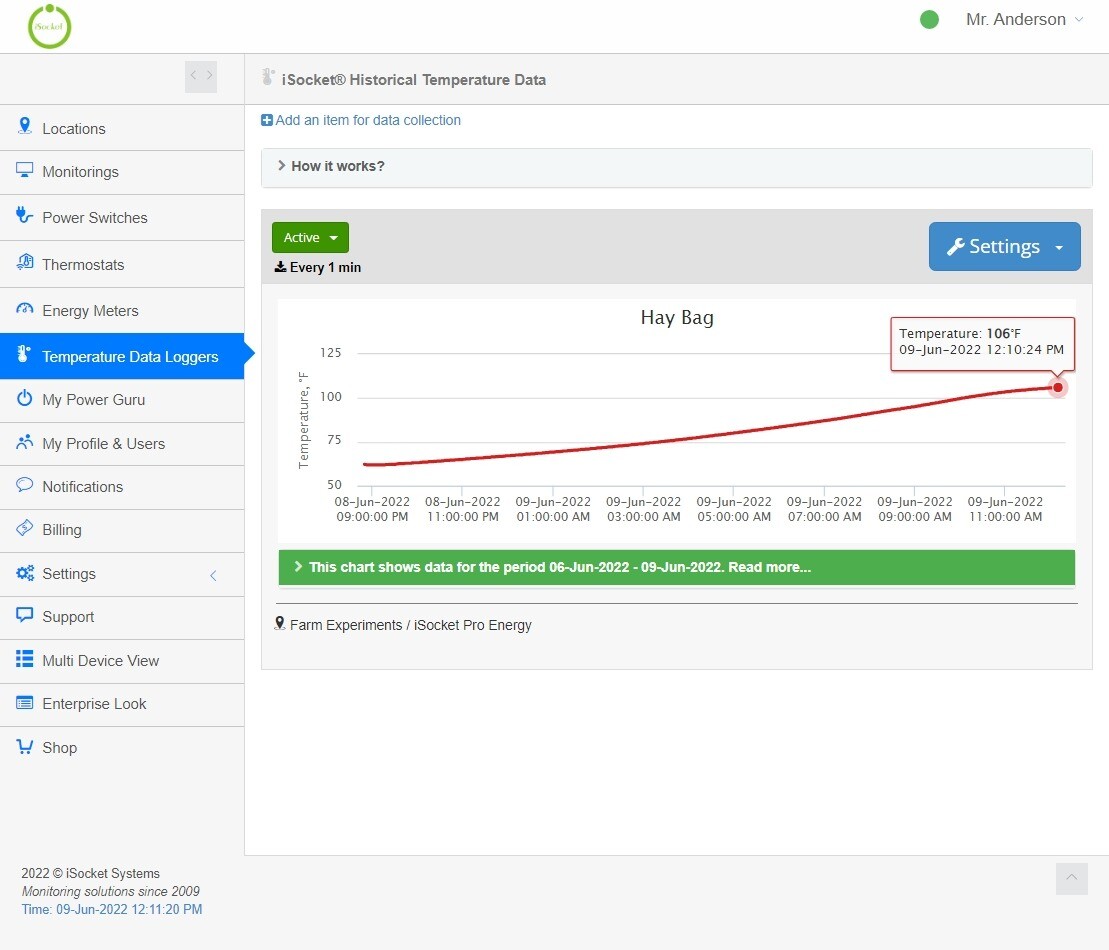1109x950 pixels.
Task: Click the Every 1 min interval text
Action: 325,267
